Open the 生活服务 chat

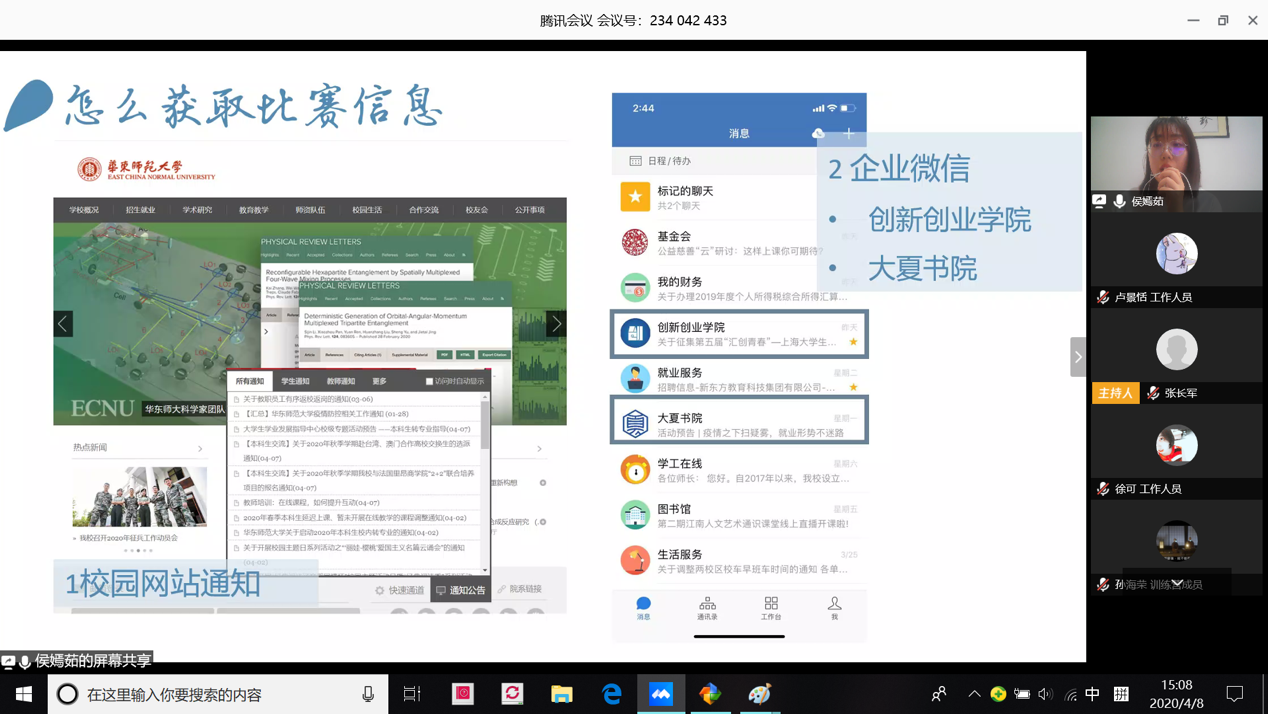[x=739, y=560]
